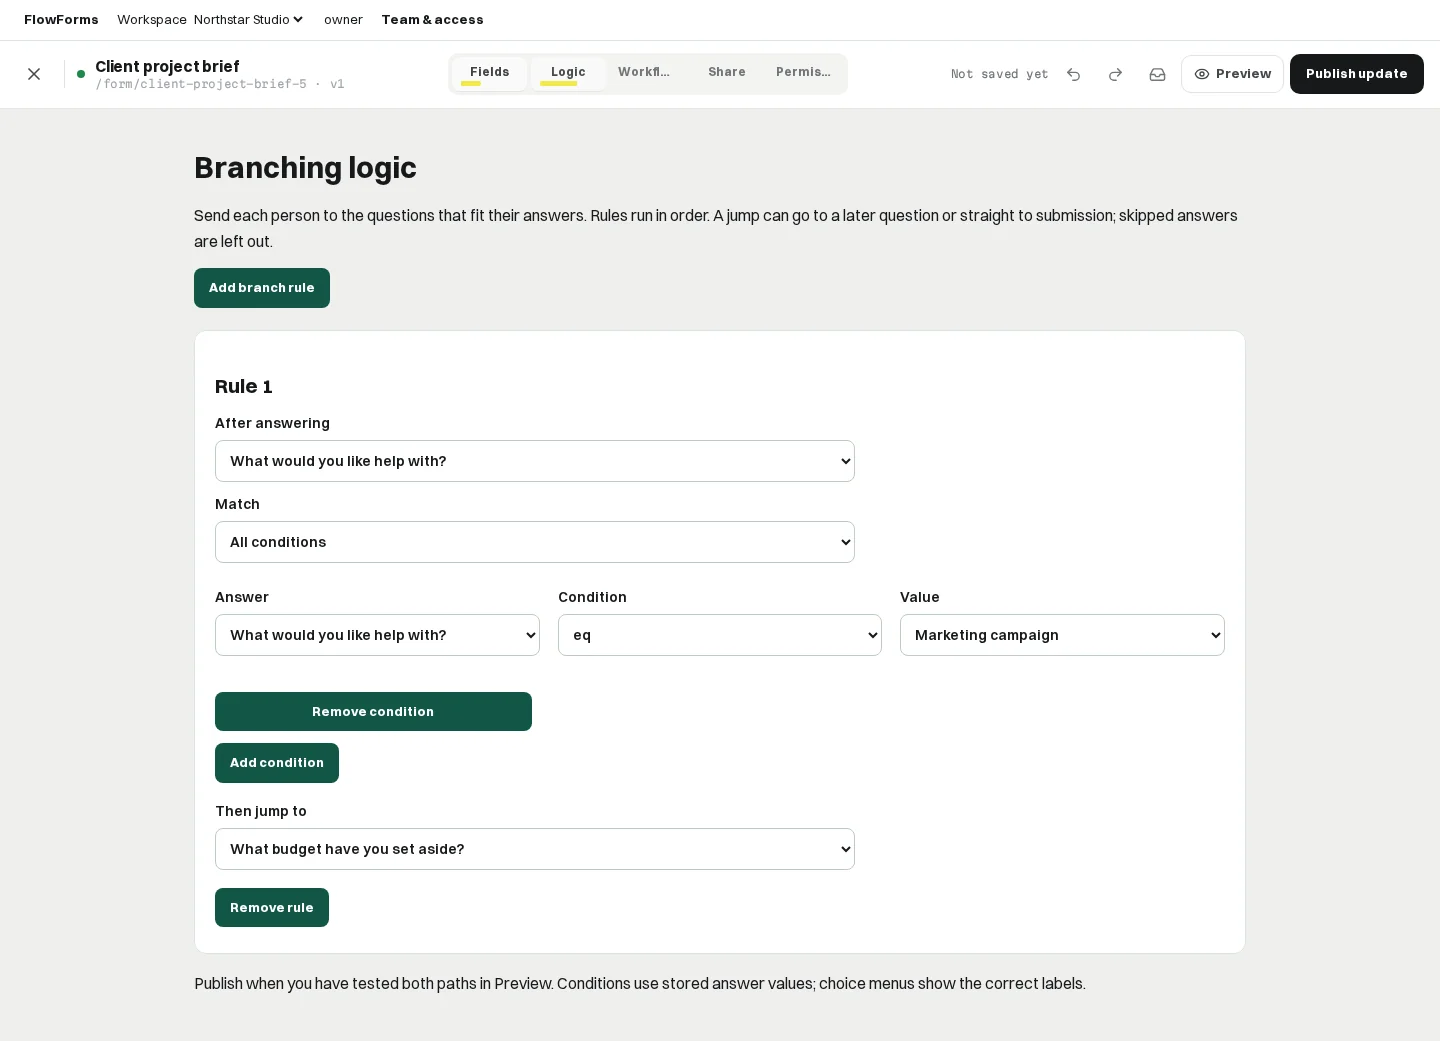Image resolution: width=1440 pixels, height=1041 pixels.
Task: Open the Value dropdown showing Marketing campaign
Action: coord(1062,635)
